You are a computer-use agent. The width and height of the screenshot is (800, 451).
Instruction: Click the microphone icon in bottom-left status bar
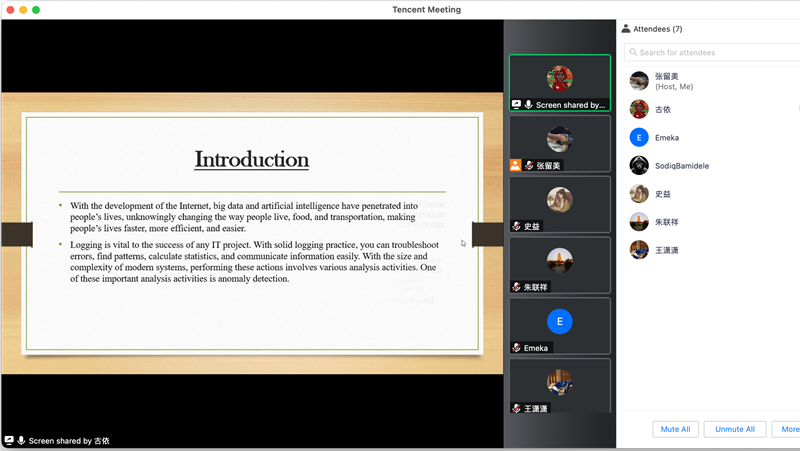pyautogui.click(x=21, y=440)
